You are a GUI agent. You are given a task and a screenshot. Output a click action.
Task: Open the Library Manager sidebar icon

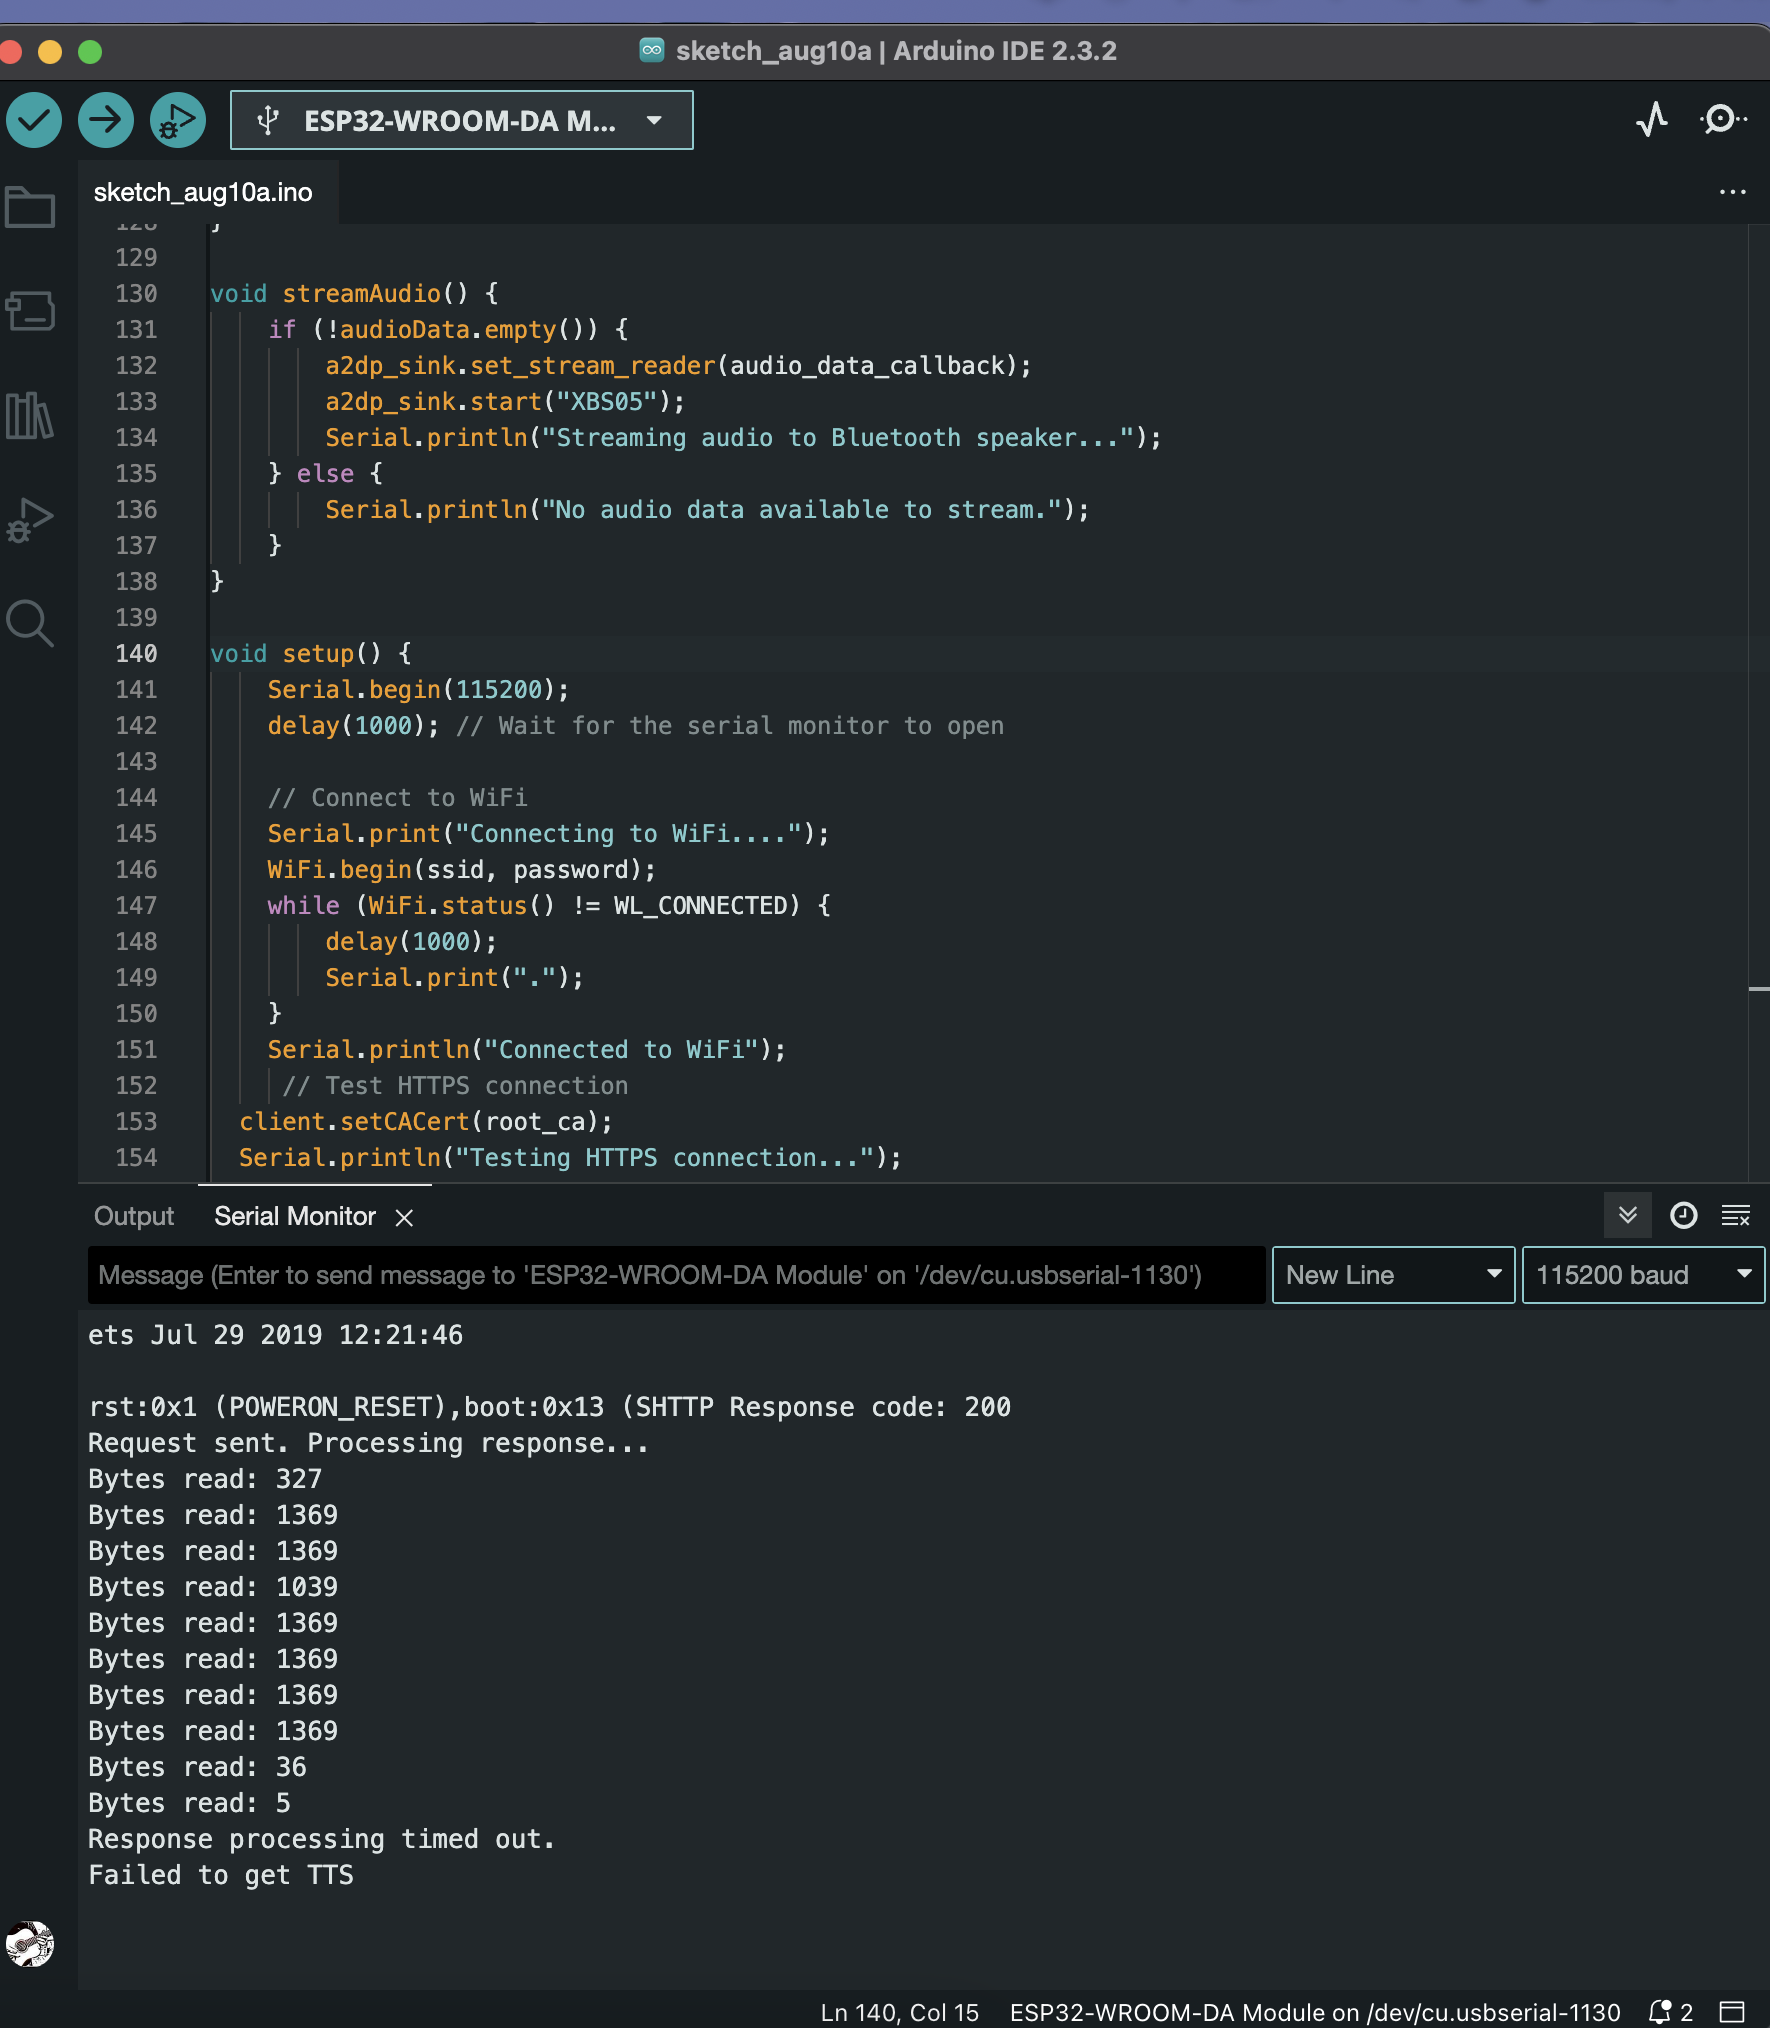30,415
